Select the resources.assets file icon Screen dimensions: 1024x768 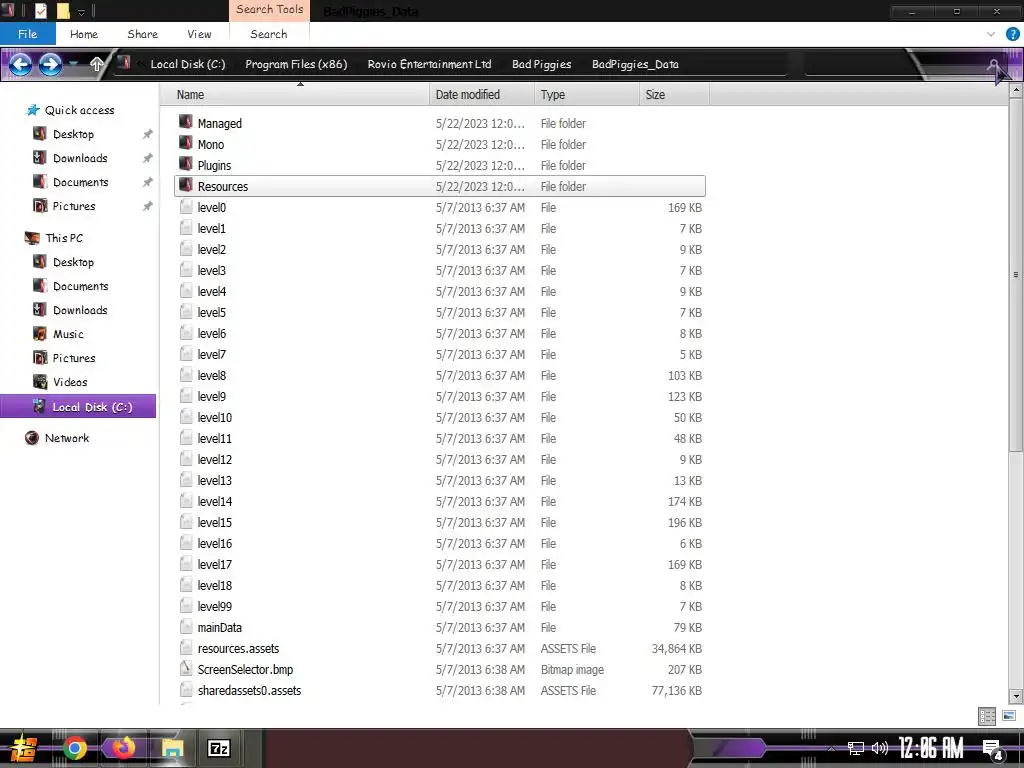[x=186, y=648]
